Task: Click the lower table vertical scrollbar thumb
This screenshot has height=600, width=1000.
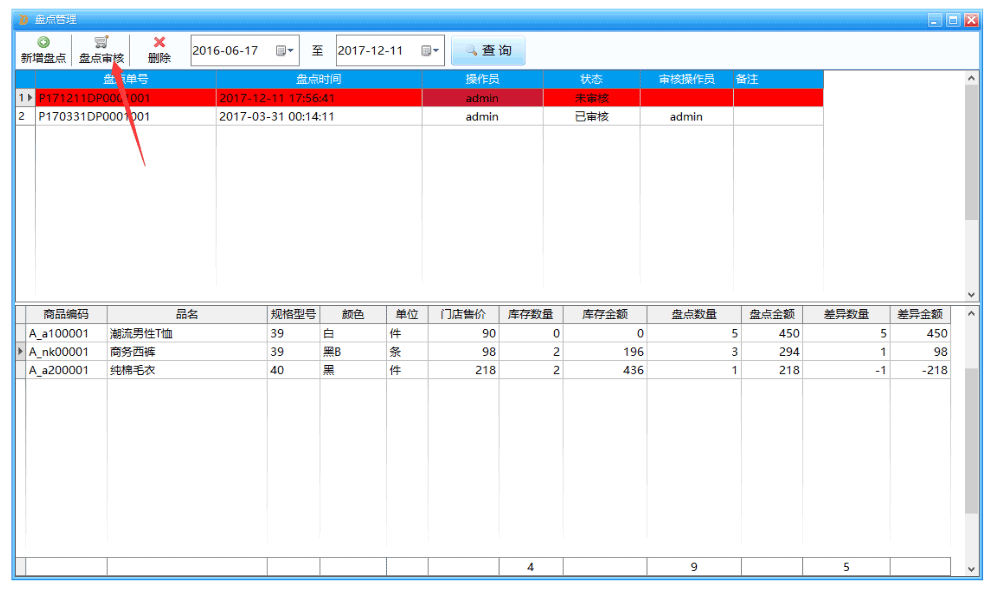Action: coord(971,441)
